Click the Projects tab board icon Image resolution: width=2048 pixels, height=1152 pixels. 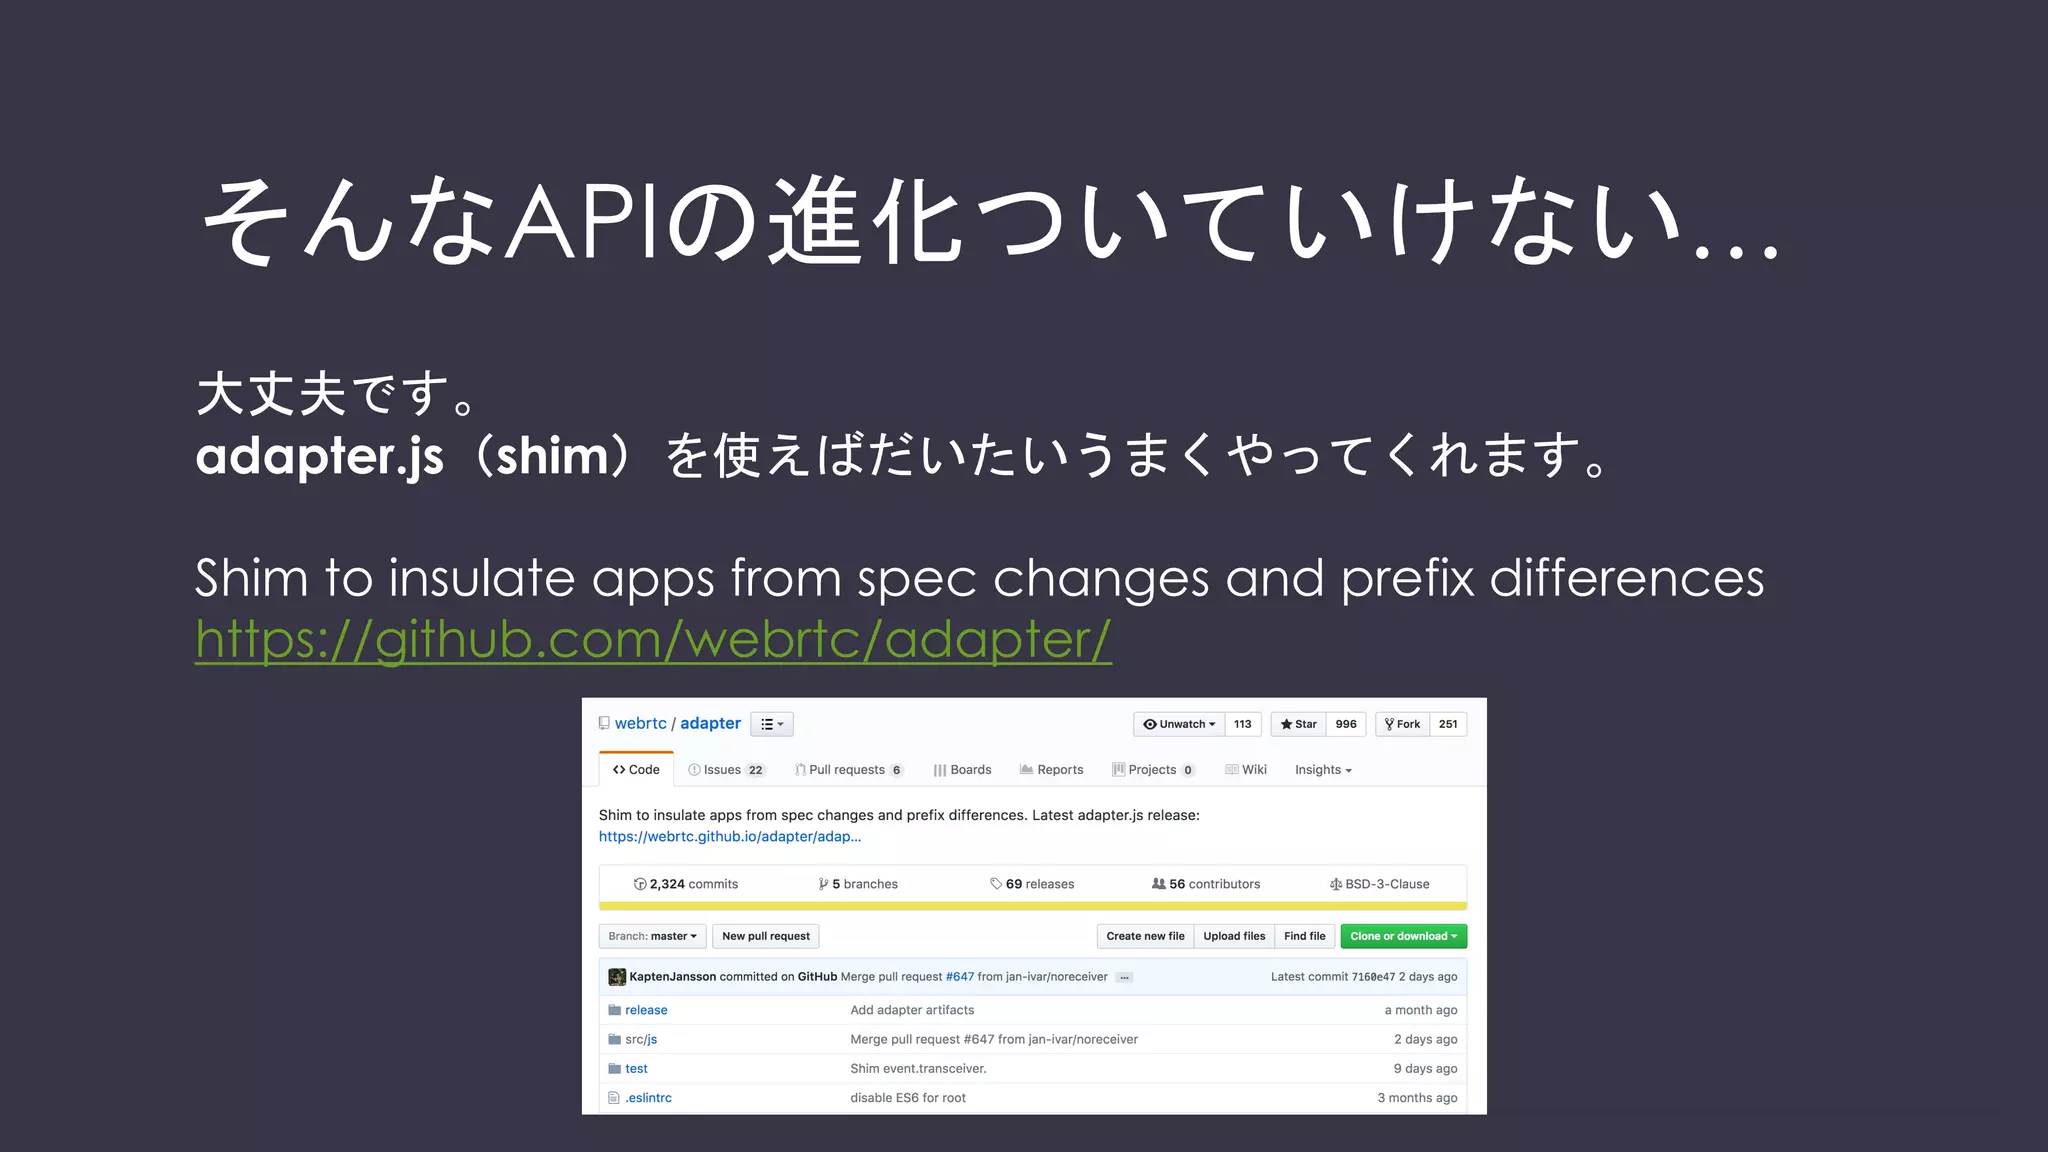tap(1118, 769)
